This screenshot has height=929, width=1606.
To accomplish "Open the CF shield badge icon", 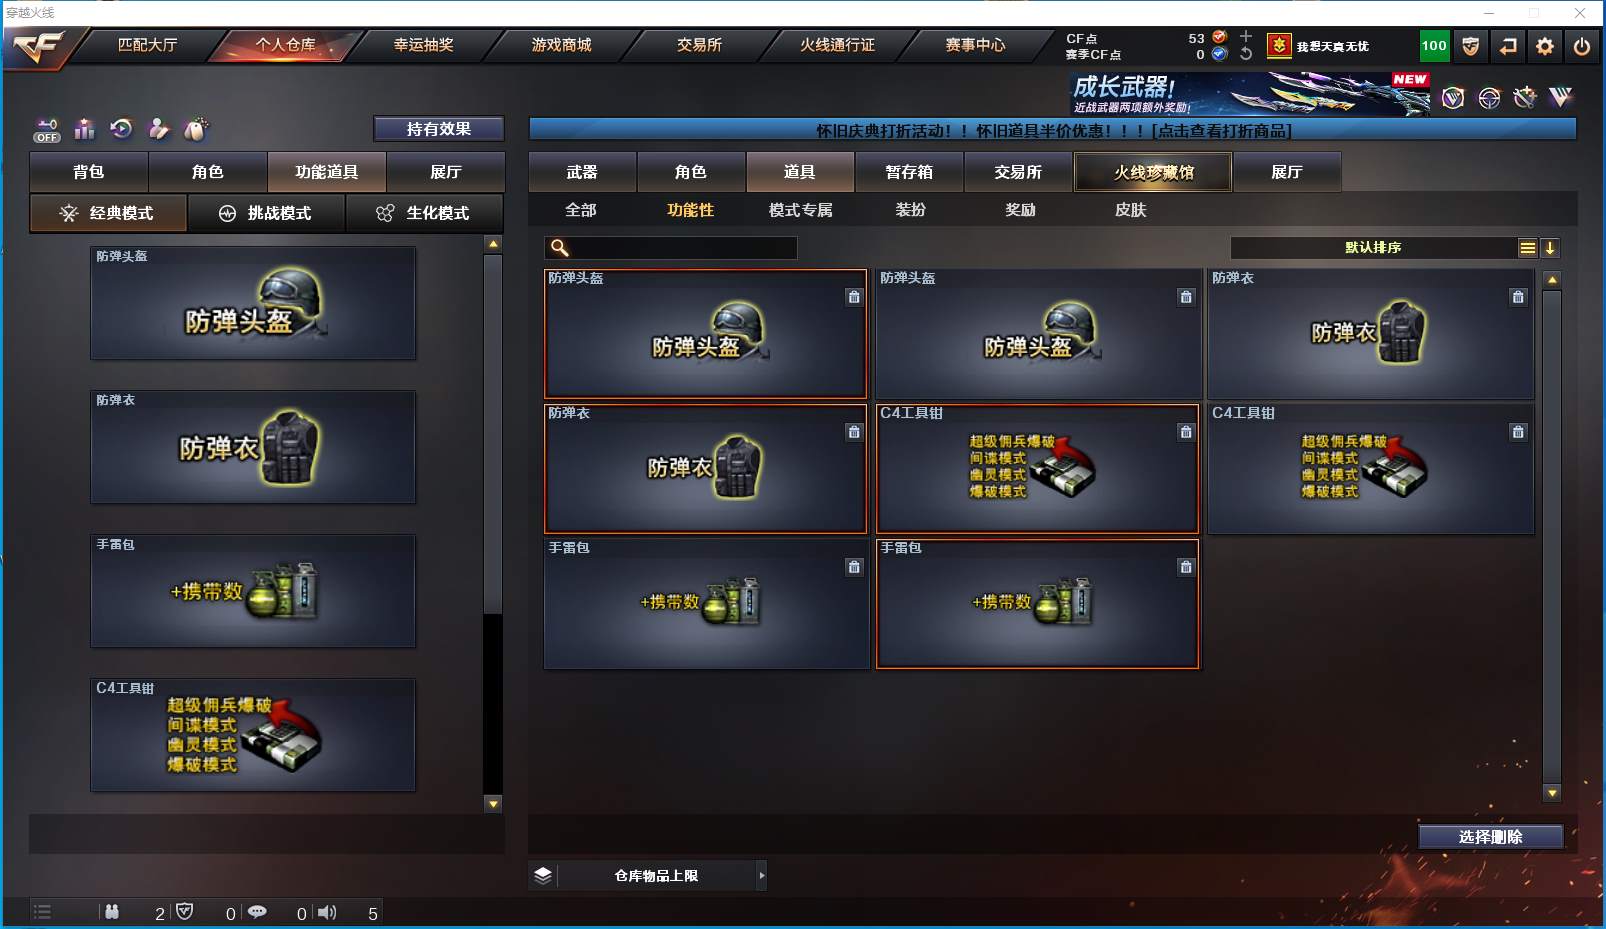I will coord(1471,46).
